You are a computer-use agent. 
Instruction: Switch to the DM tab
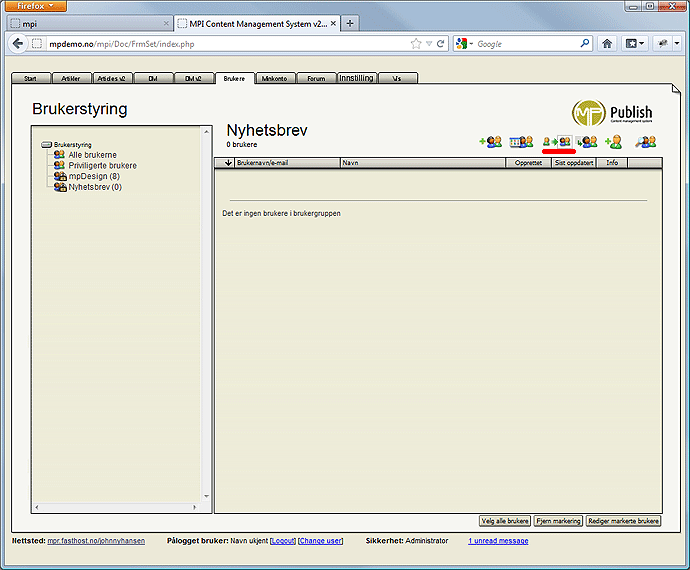(x=153, y=78)
